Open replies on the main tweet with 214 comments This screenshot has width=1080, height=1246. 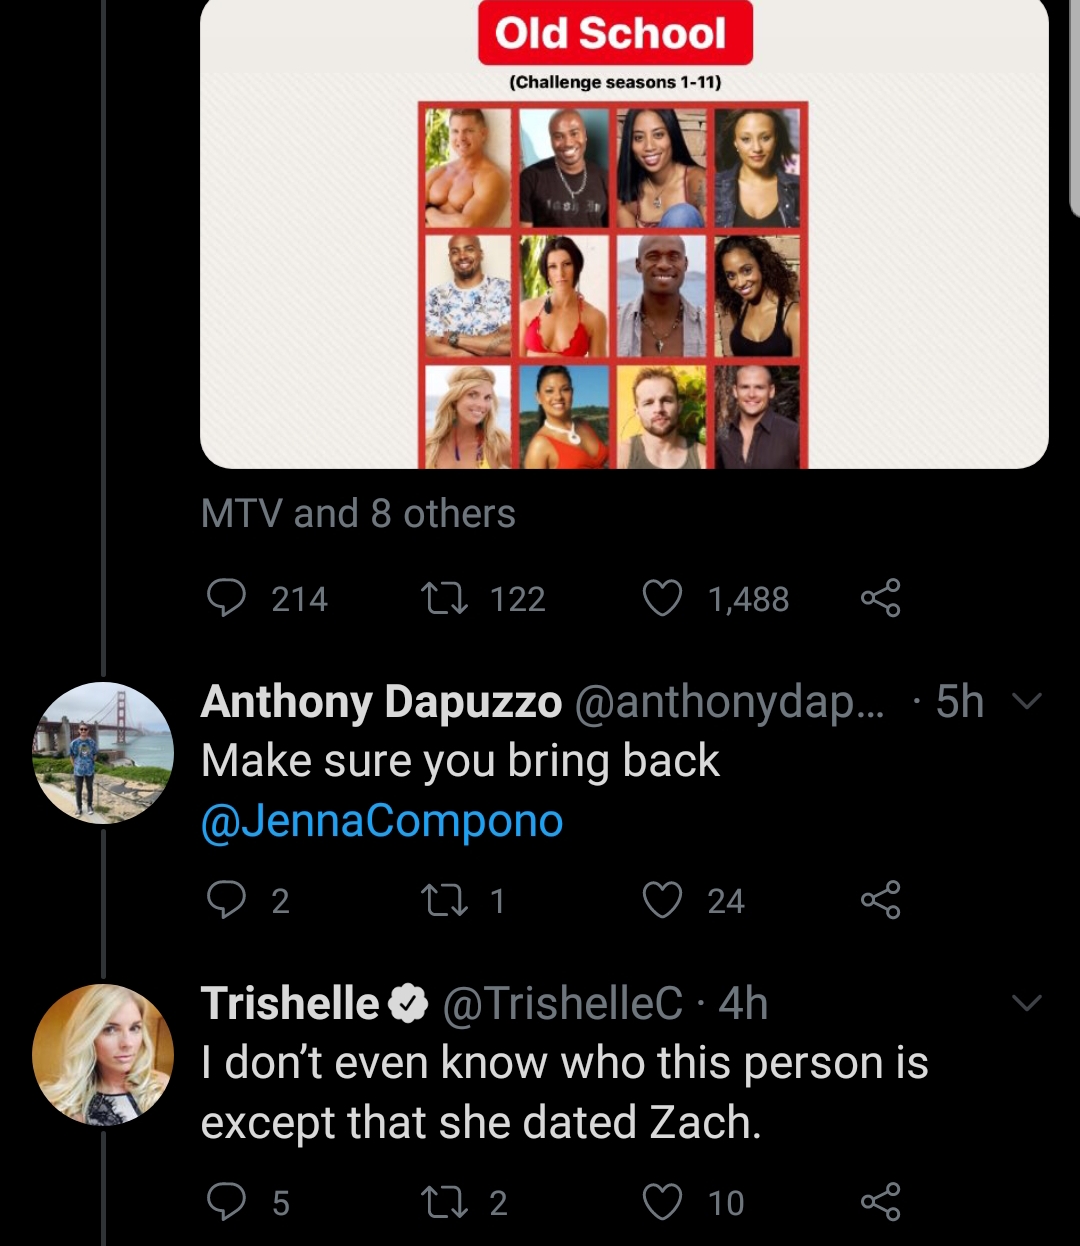tap(226, 598)
